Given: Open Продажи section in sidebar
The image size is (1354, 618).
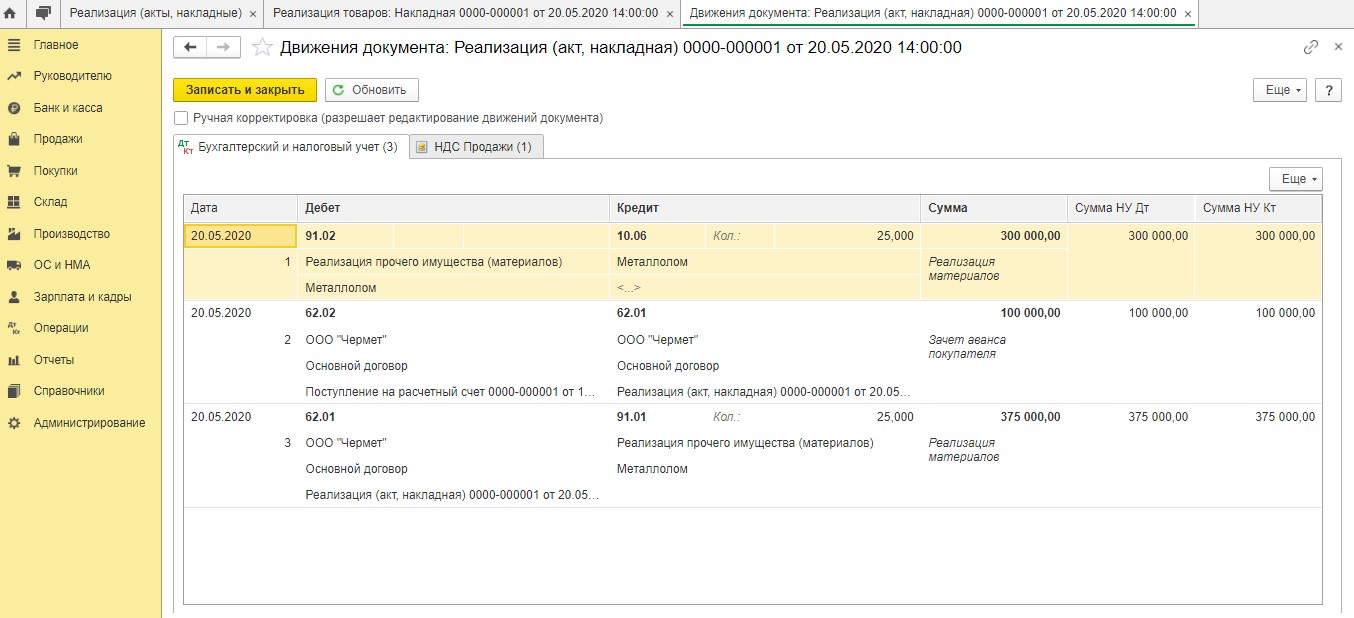Looking at the screenshot, I should point(57,139).
